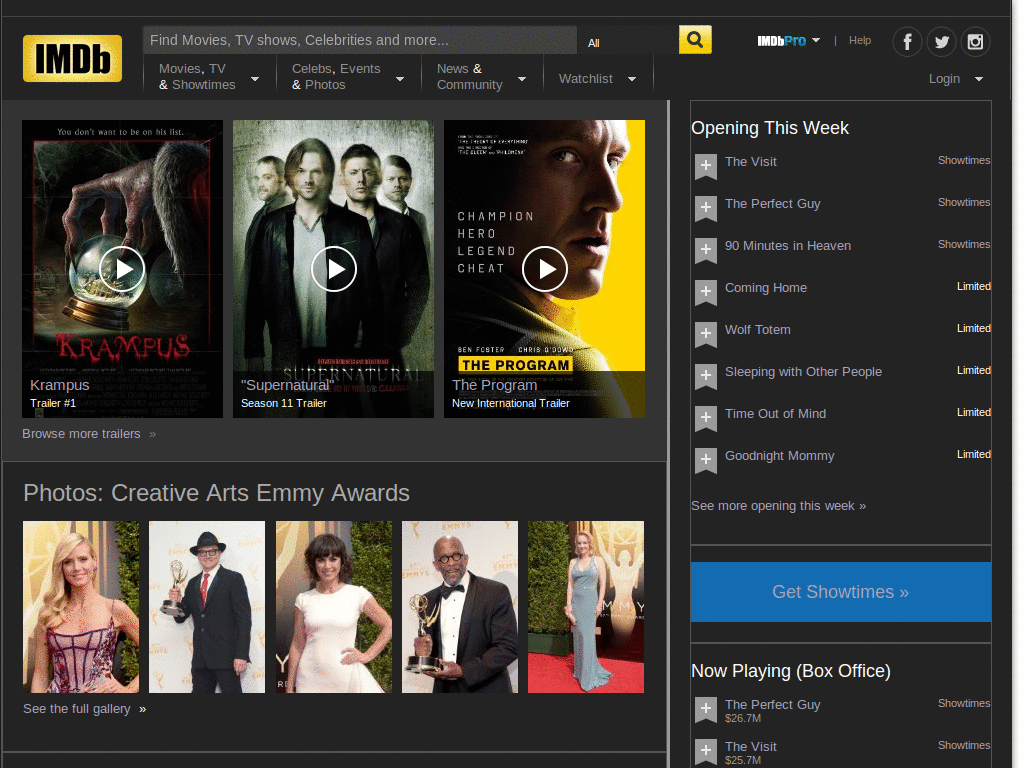This screenshot has height=768, width=1024.
Task: Click the yellow search magnifier icon
Action: (x=695, y=39)
